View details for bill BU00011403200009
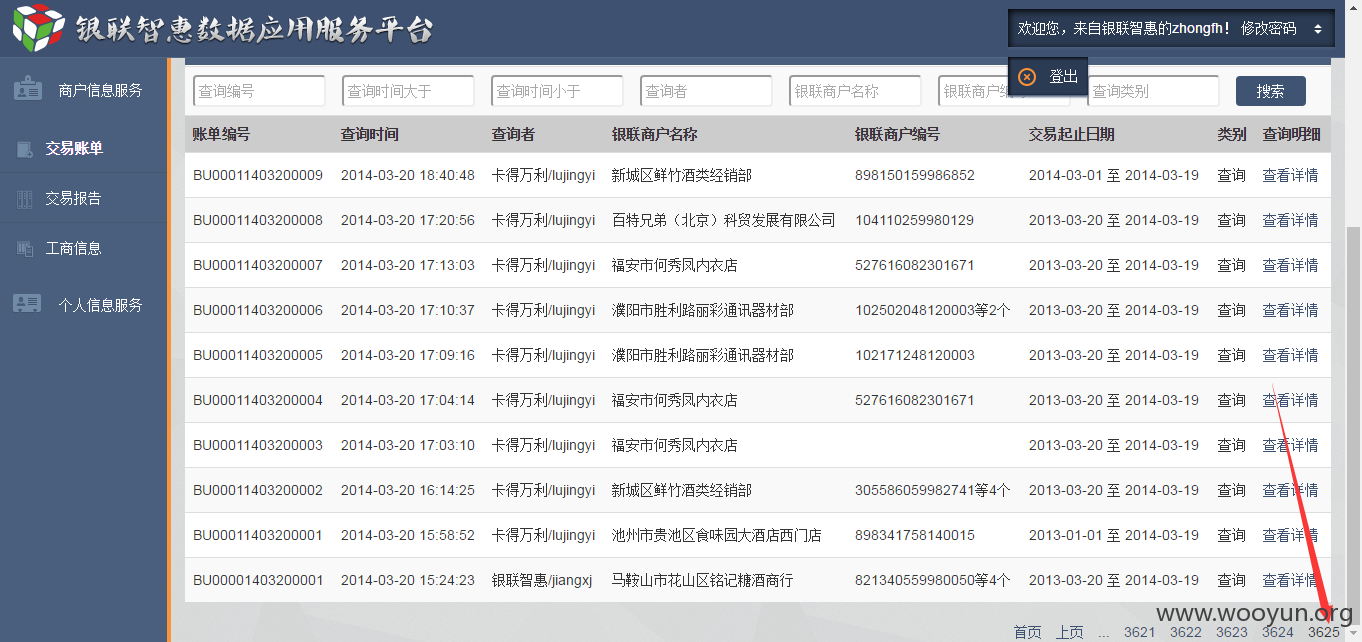 click(1290, 175)
